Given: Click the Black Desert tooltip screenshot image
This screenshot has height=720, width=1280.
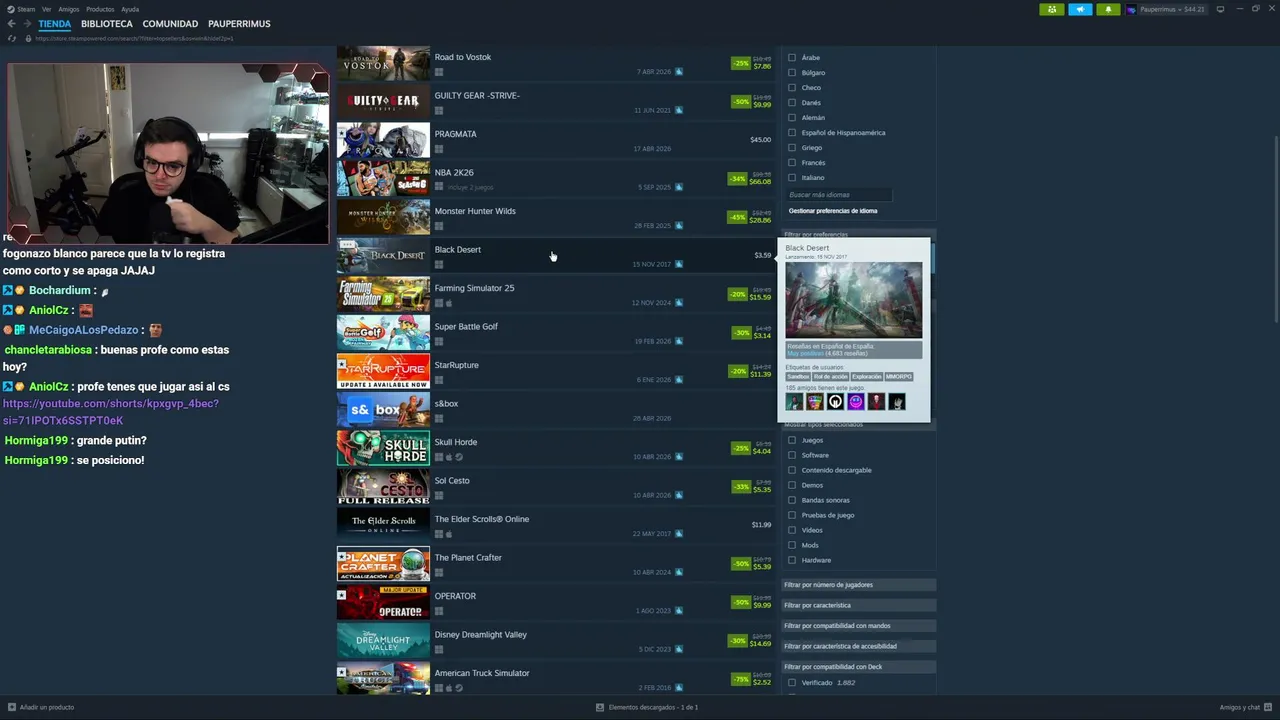Looking at the screenshot, I should click(854, 300).
